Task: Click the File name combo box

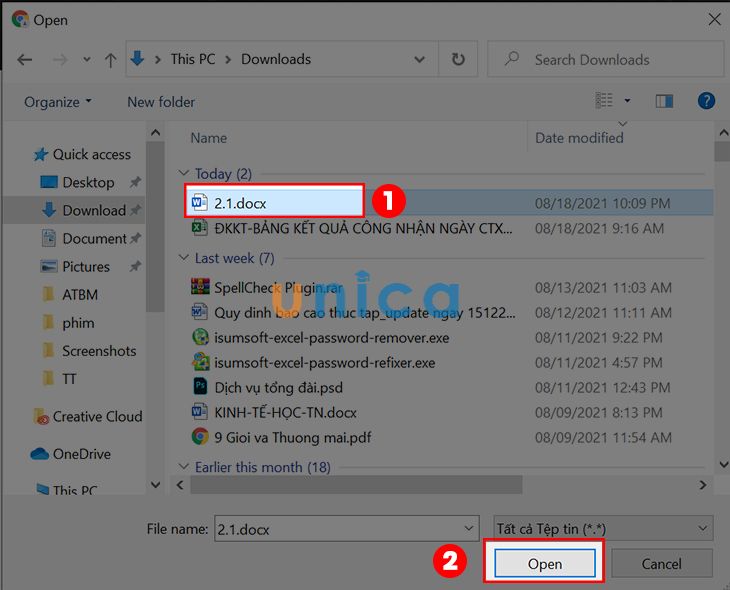Action: coord(346,529)
